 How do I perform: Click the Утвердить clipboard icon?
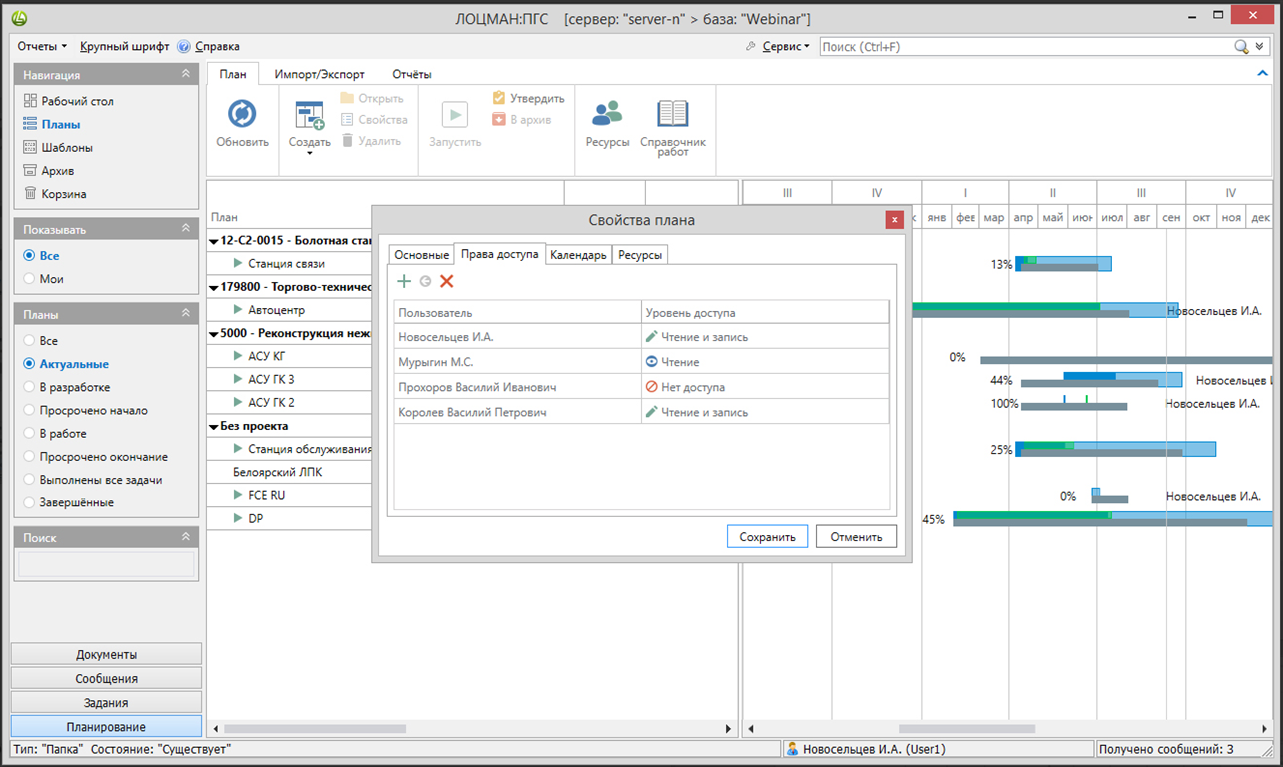[499, 98]
